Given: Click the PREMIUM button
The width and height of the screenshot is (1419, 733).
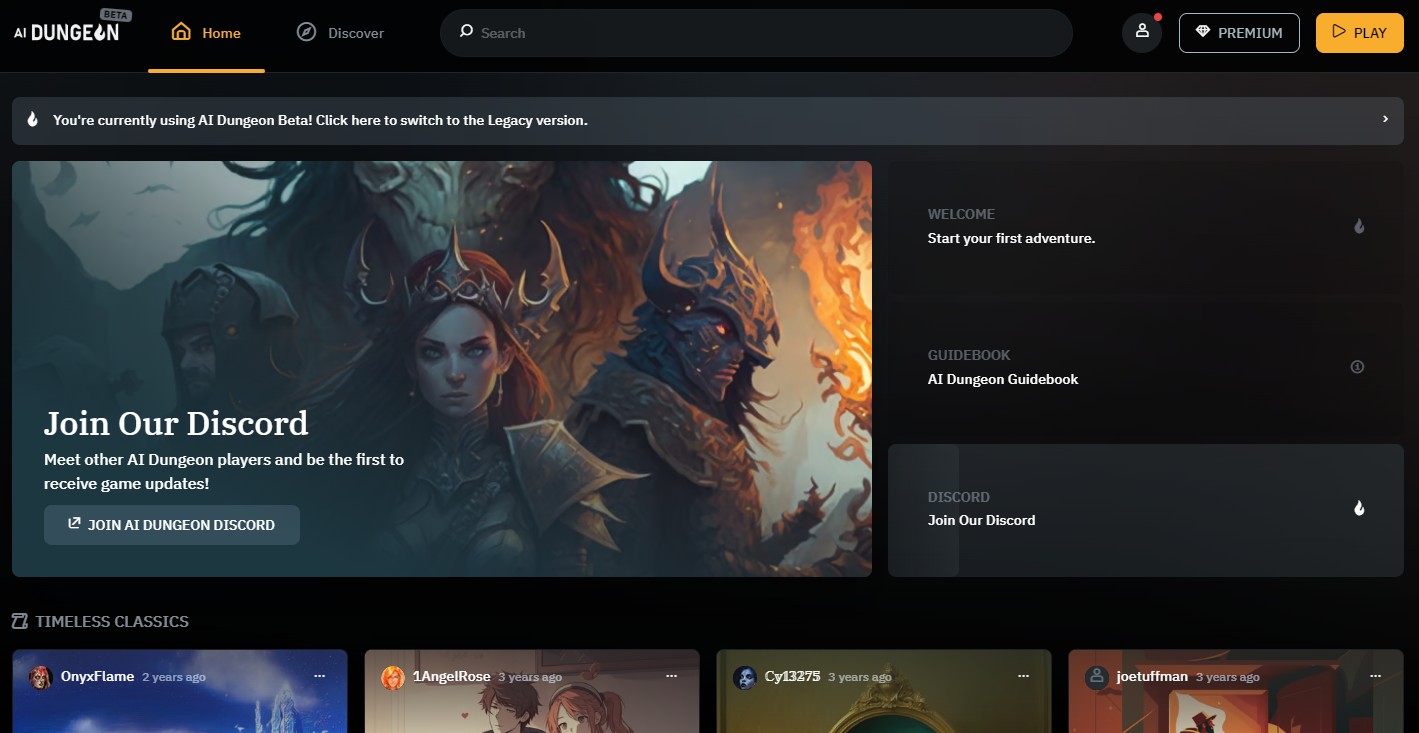Looking at the screenshot, I should (x=1239, y=33).
